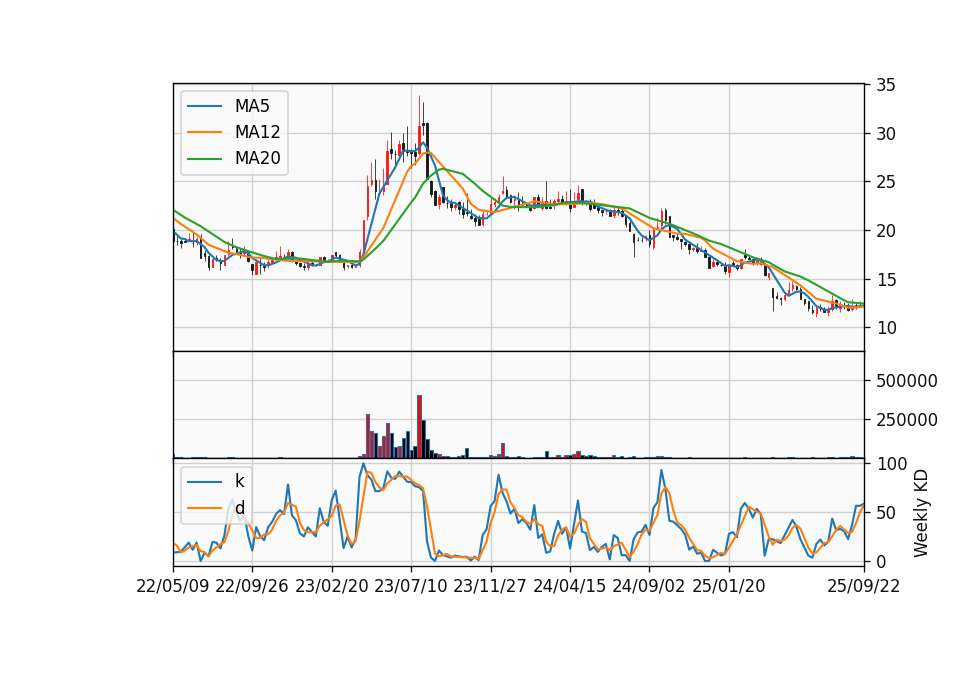This screenshot has height=690, width=960.
Task: Click the 22/05/09 date tick label
Action: [x=173, y=586]
